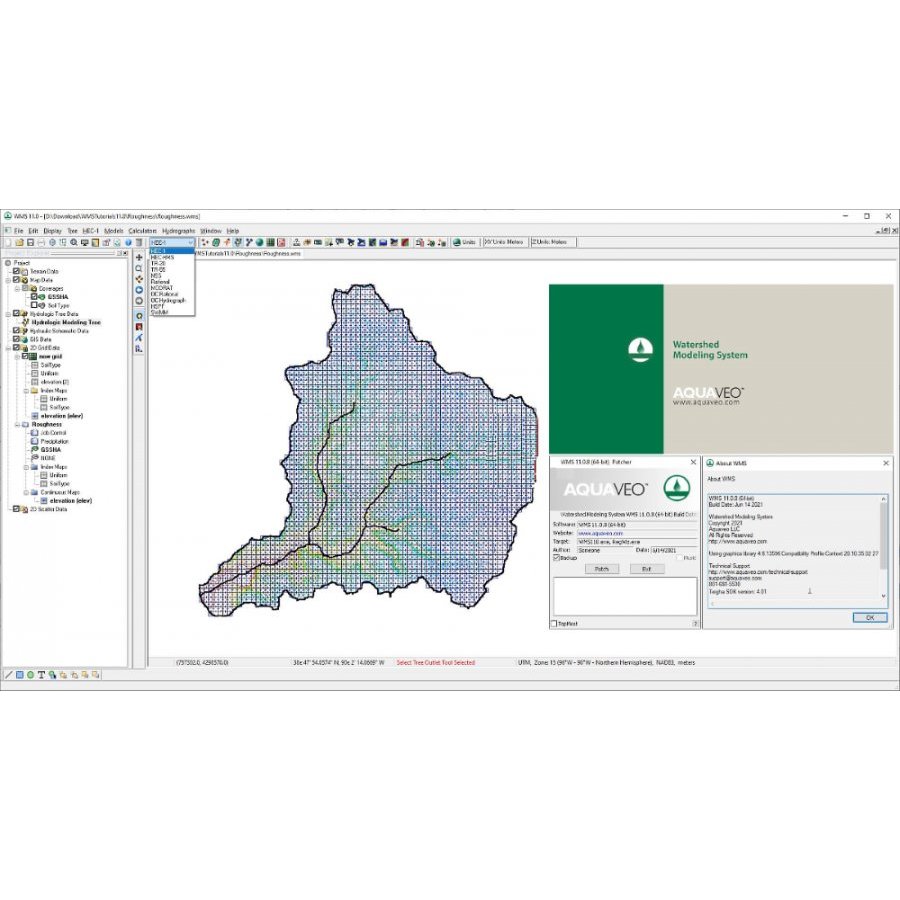Pick the rectangle drawing tool at bottom left
The image size is (900, 900).
point(19,675)
